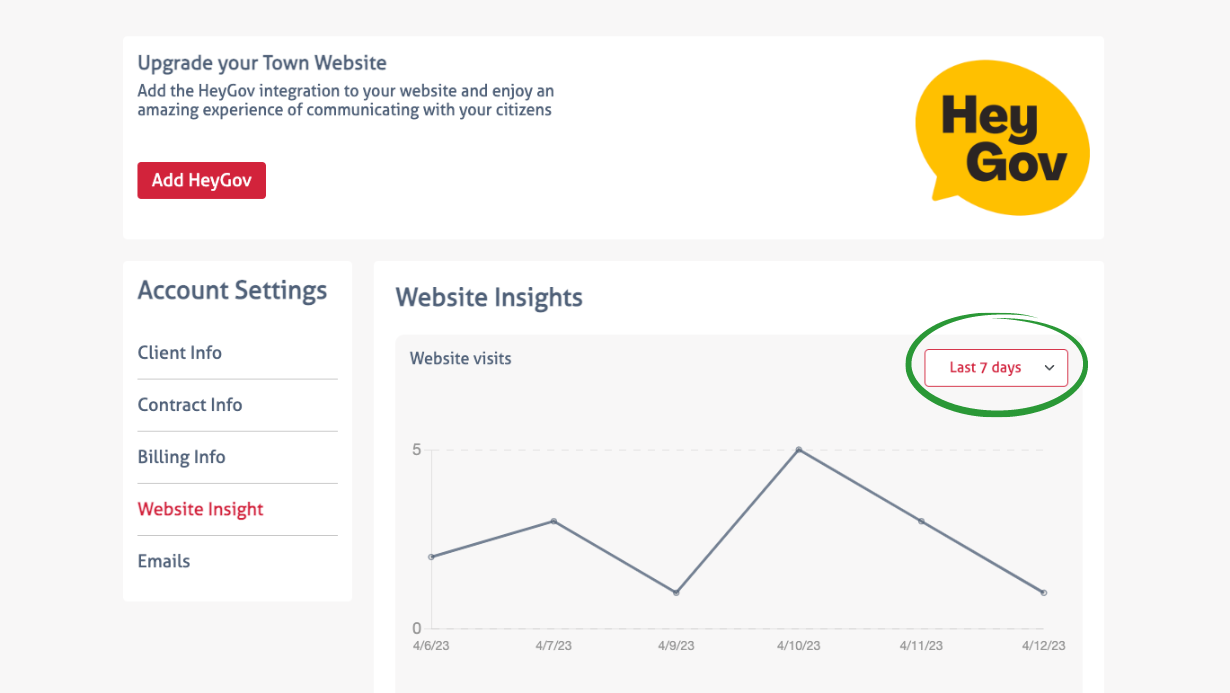This screenshot has height=693, width=1230.
Task: Click the 4/9/23 lowest data point
Action: tap(676, 593)
